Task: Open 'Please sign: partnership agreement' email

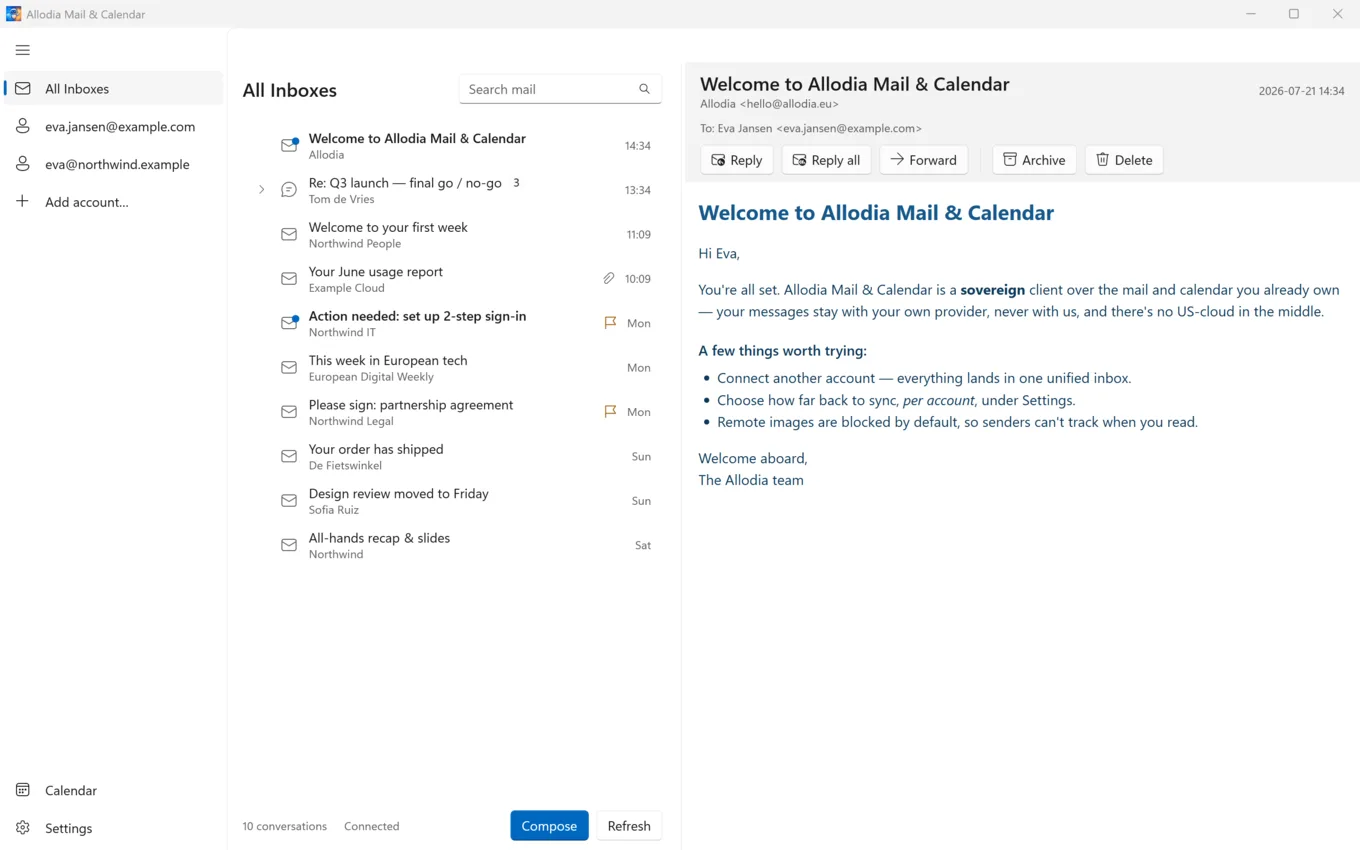Action: coord(453,412)
